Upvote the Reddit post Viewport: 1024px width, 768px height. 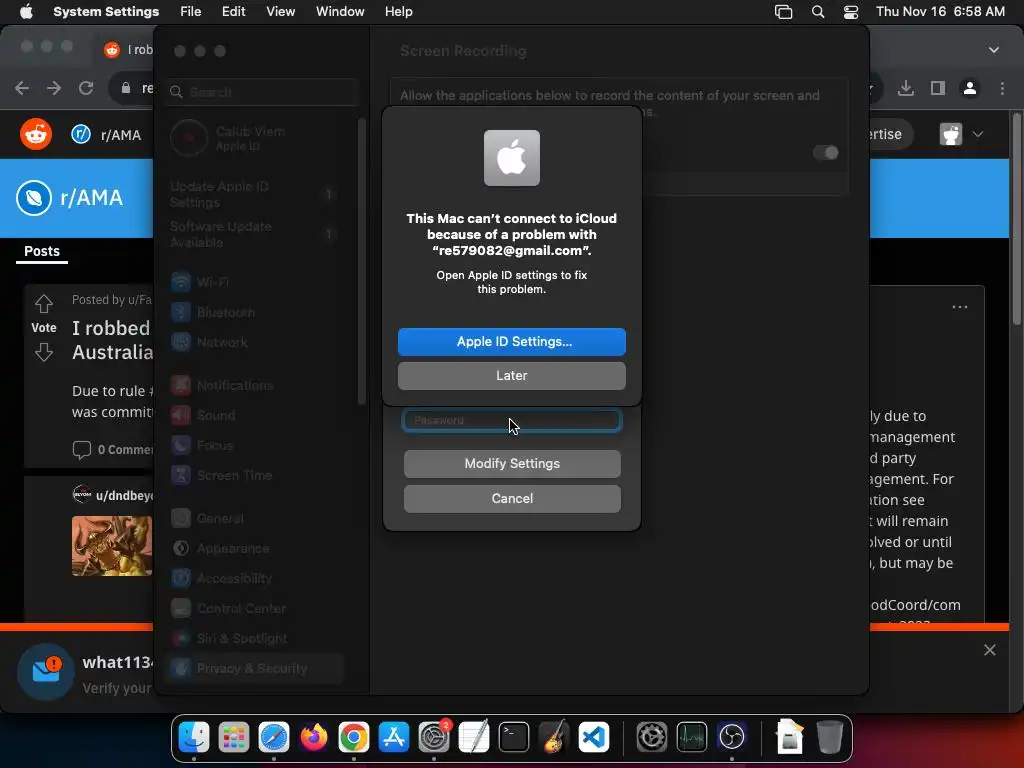(x=44, y=304)
